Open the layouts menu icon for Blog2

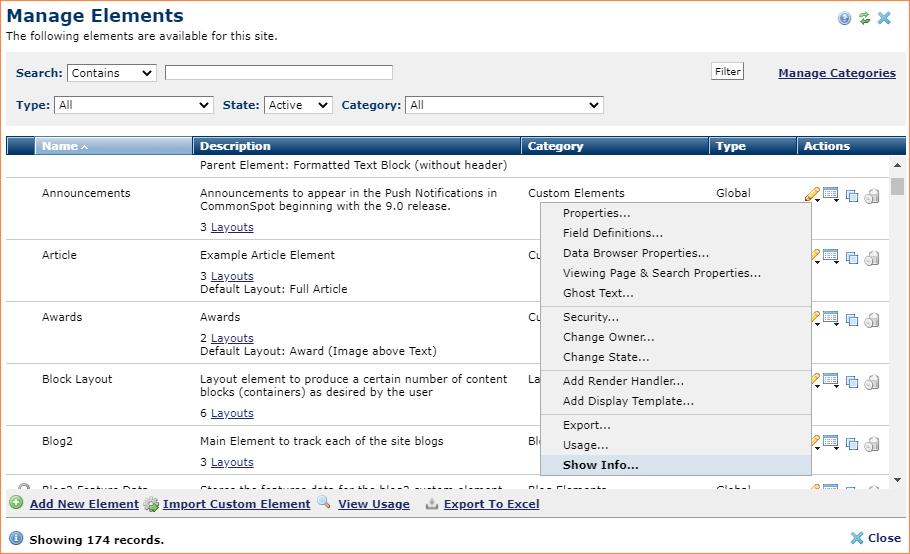[831, 443]
